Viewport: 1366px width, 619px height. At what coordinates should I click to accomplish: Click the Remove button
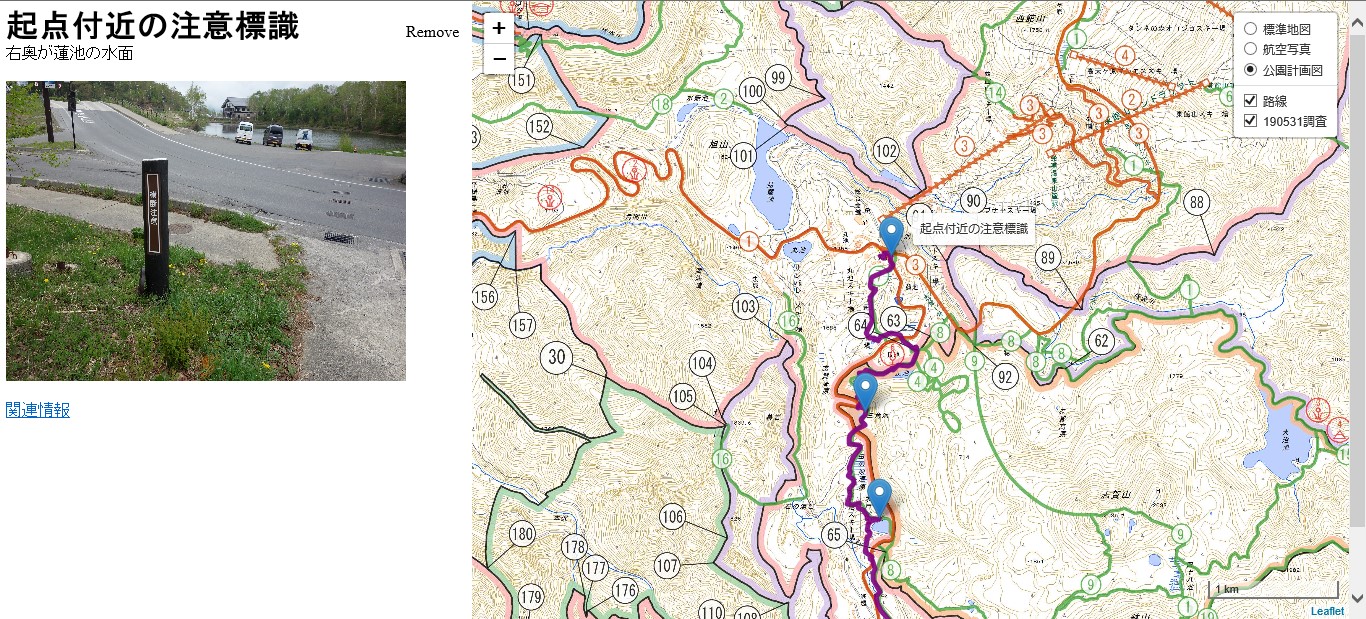(432, 32)
